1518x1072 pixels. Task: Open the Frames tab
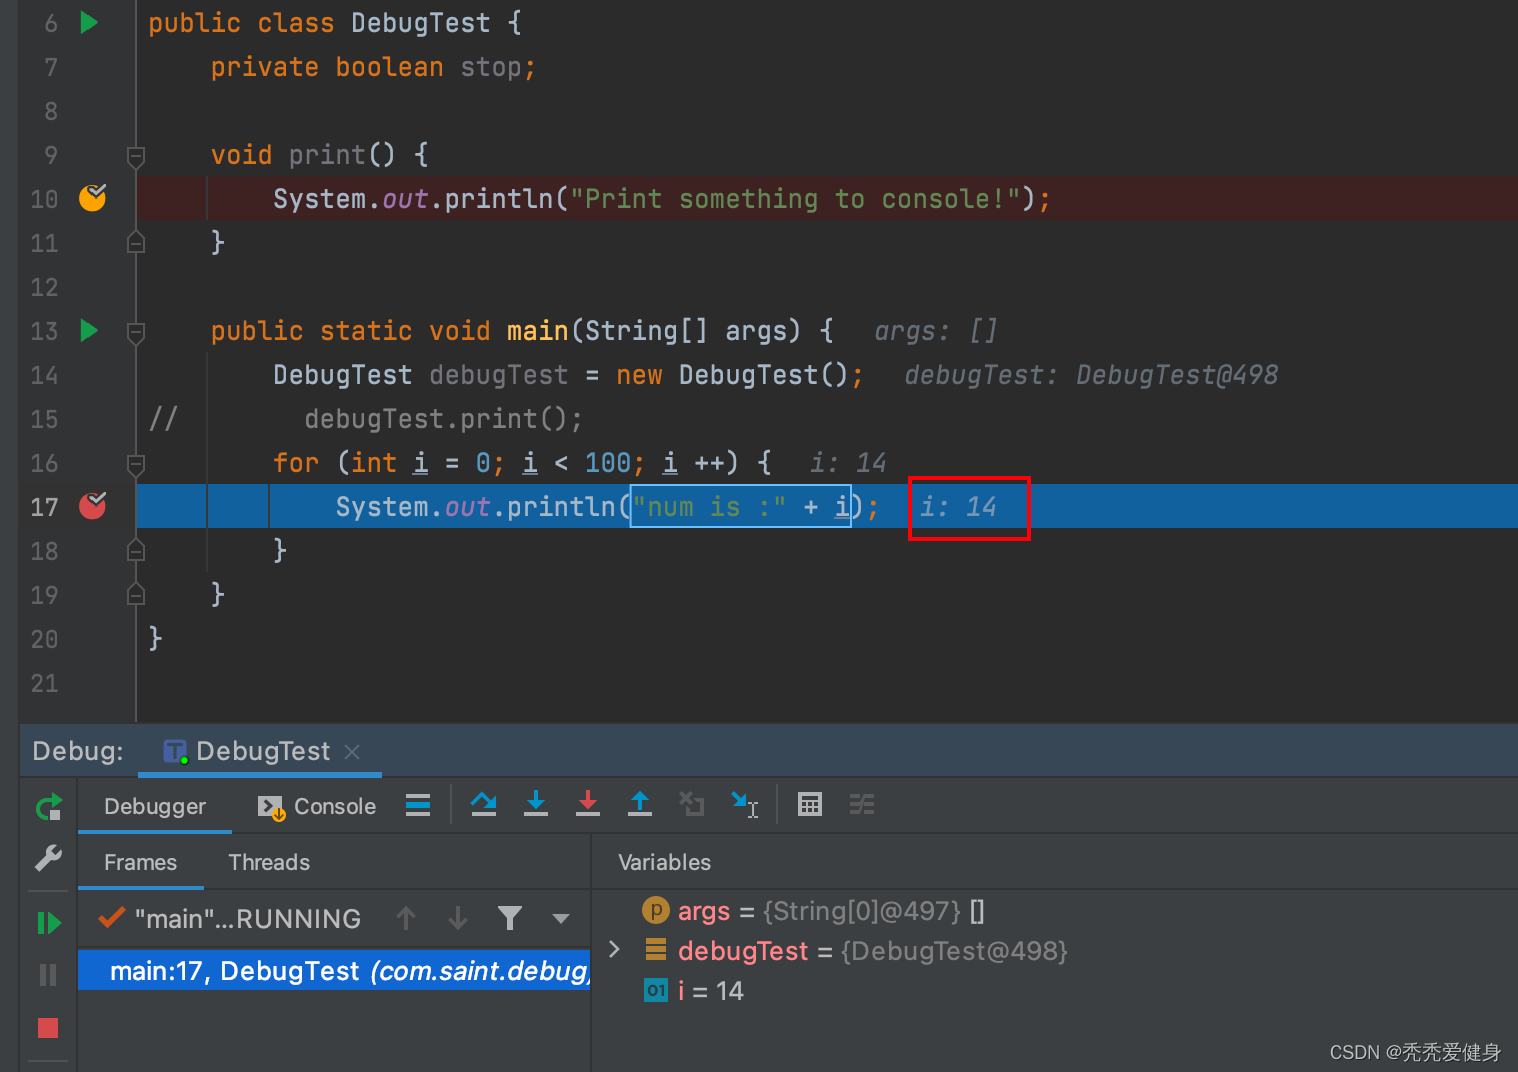[x=141, y=862]
